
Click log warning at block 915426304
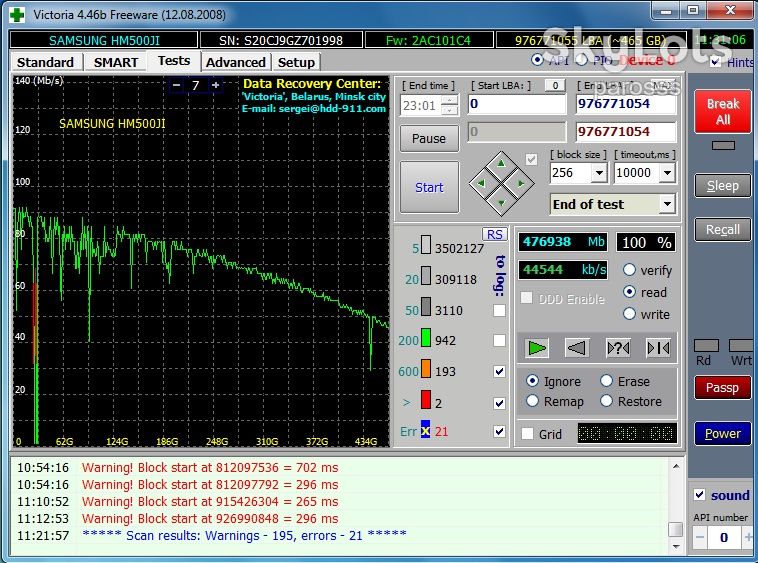tap(210, 502)
